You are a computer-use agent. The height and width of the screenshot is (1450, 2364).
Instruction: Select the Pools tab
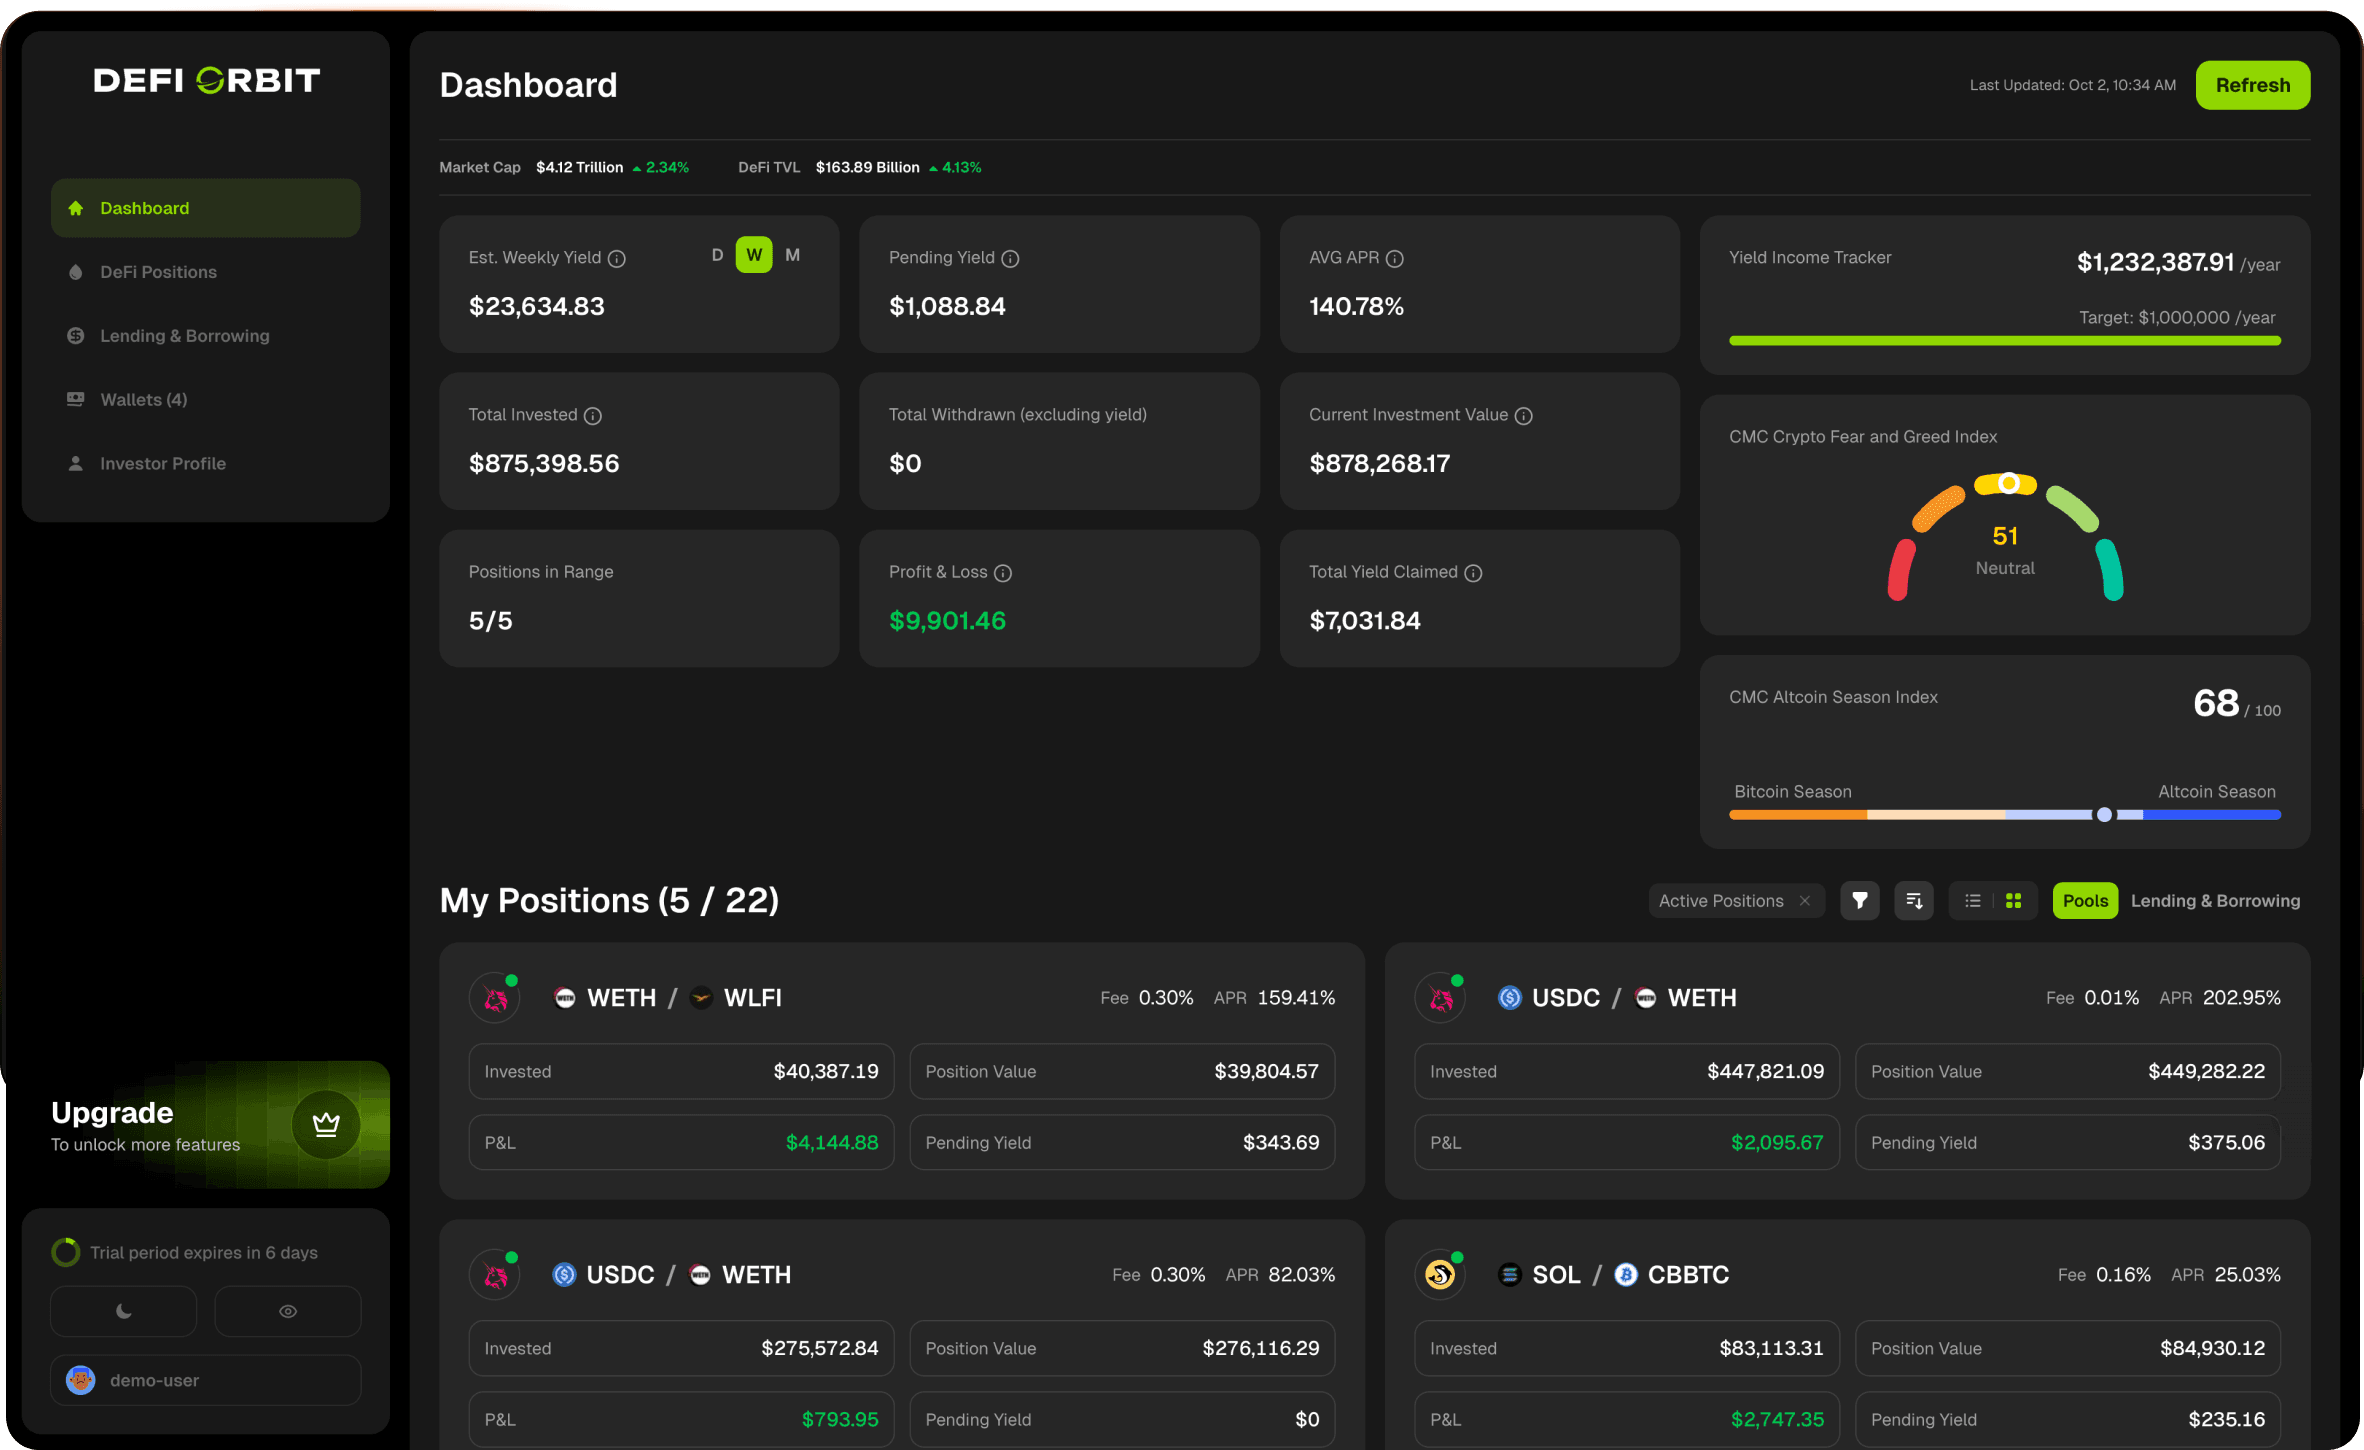(x=2085, y=900)
